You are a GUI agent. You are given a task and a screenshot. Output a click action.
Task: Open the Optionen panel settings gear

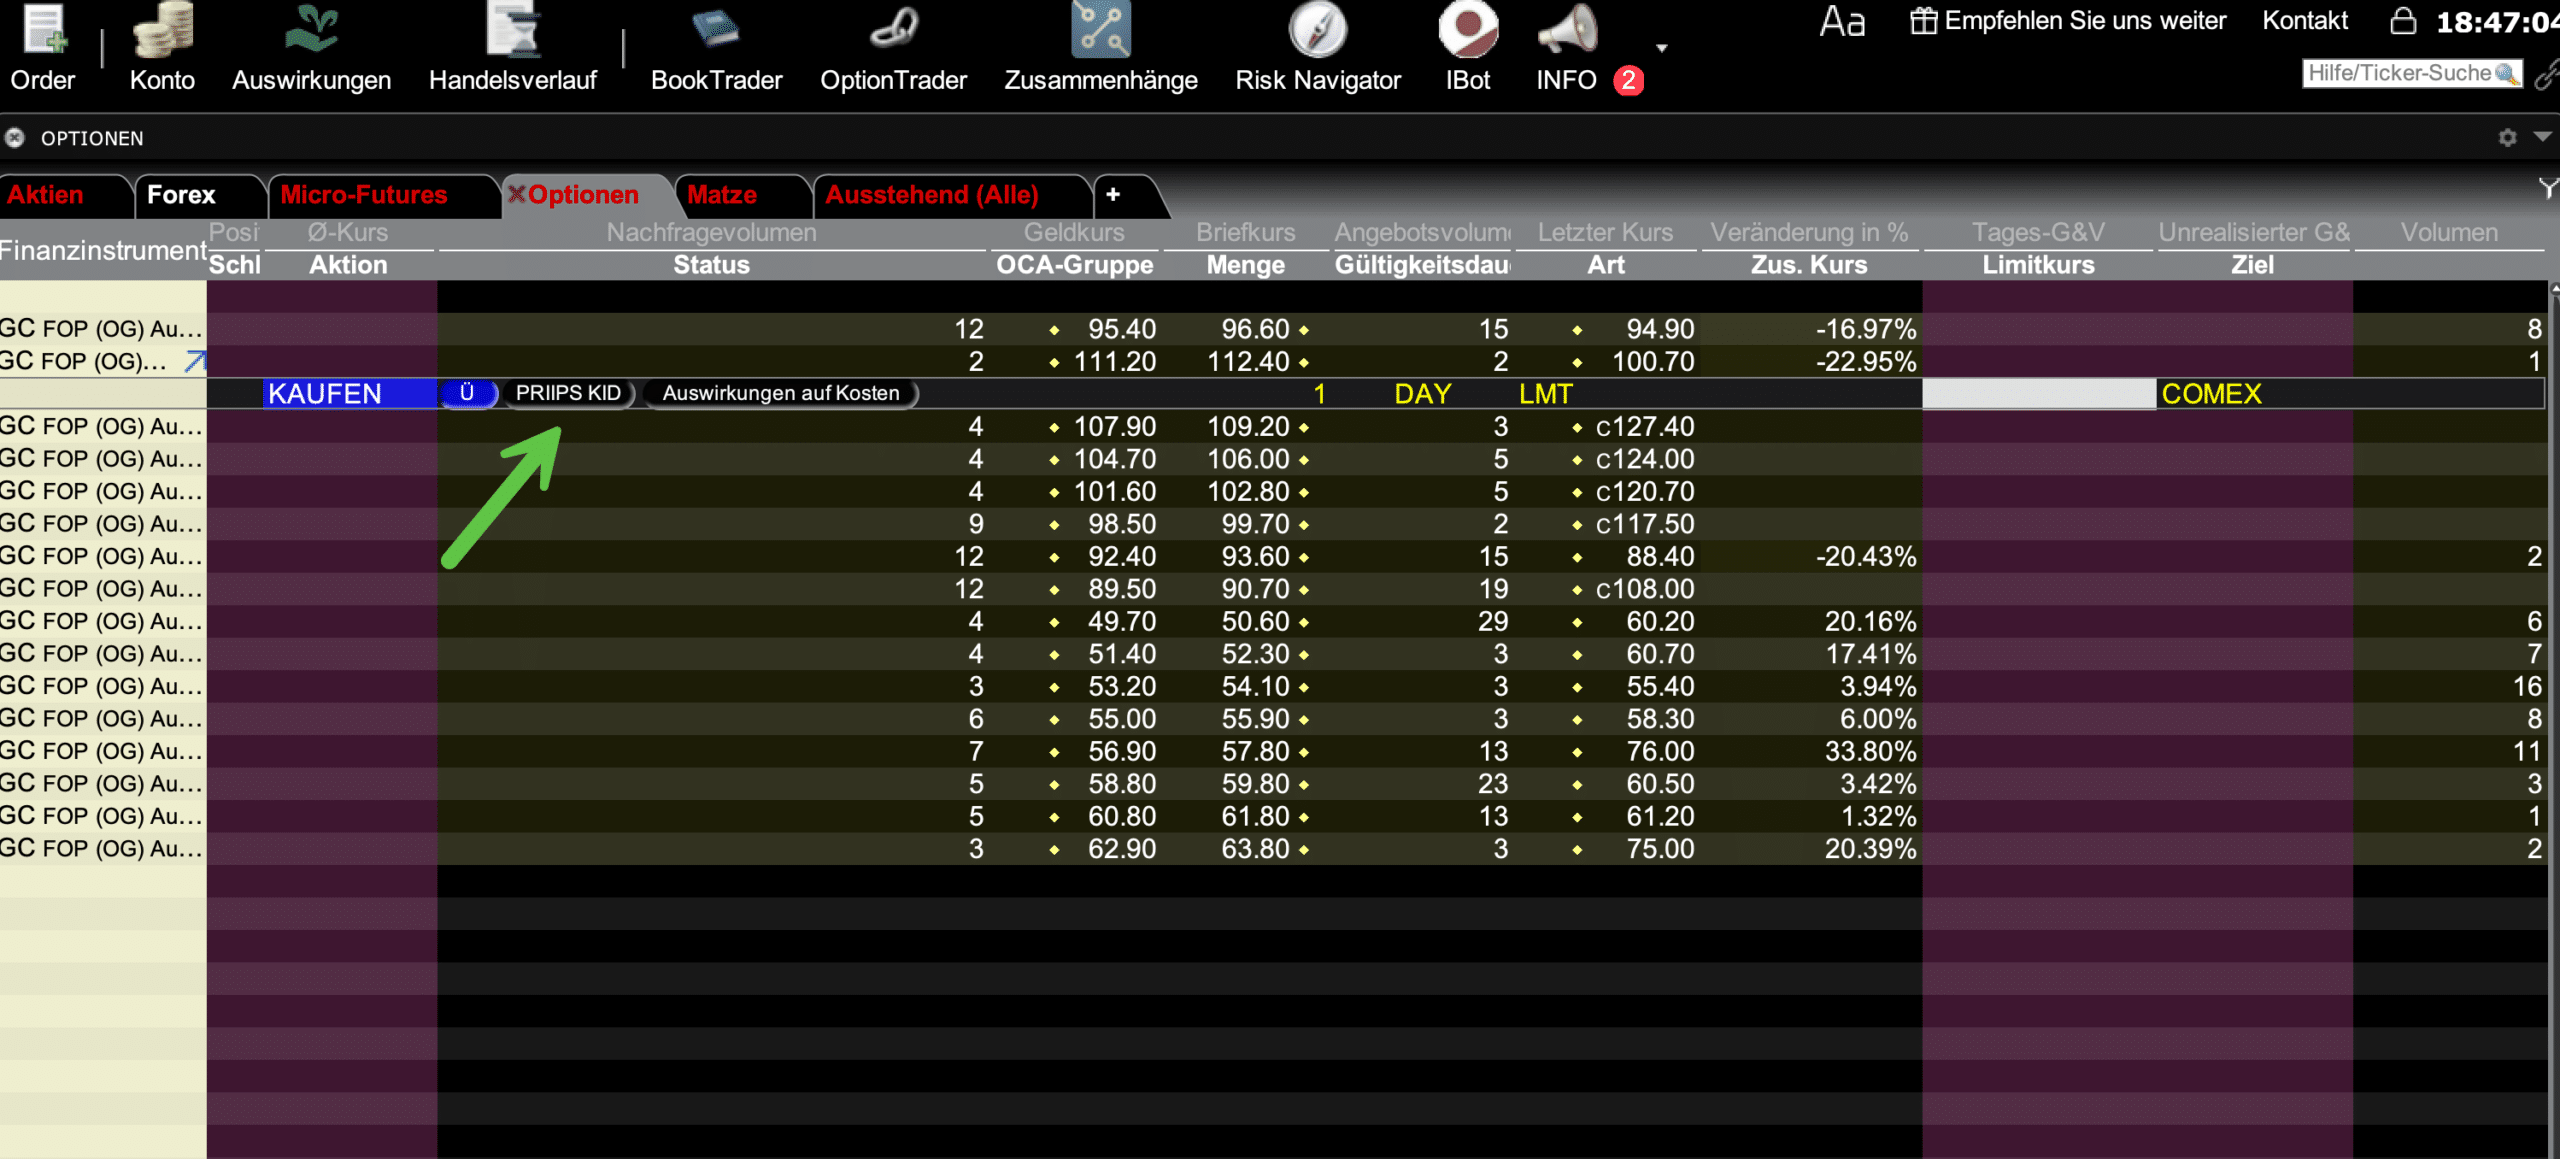[2507, 138]
